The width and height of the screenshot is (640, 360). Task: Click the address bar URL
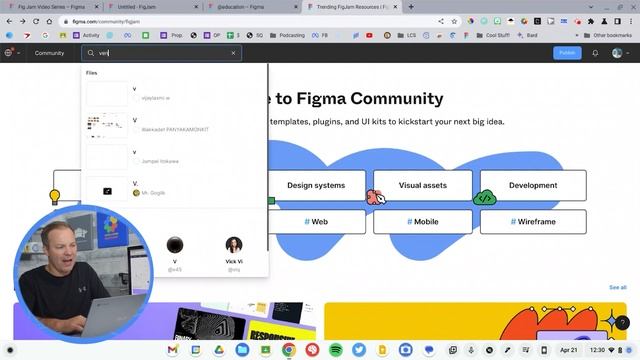click(106, 22)
